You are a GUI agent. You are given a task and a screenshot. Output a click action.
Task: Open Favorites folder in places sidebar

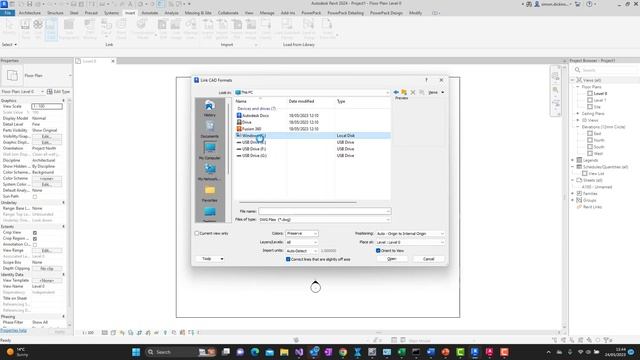(209, 194)
